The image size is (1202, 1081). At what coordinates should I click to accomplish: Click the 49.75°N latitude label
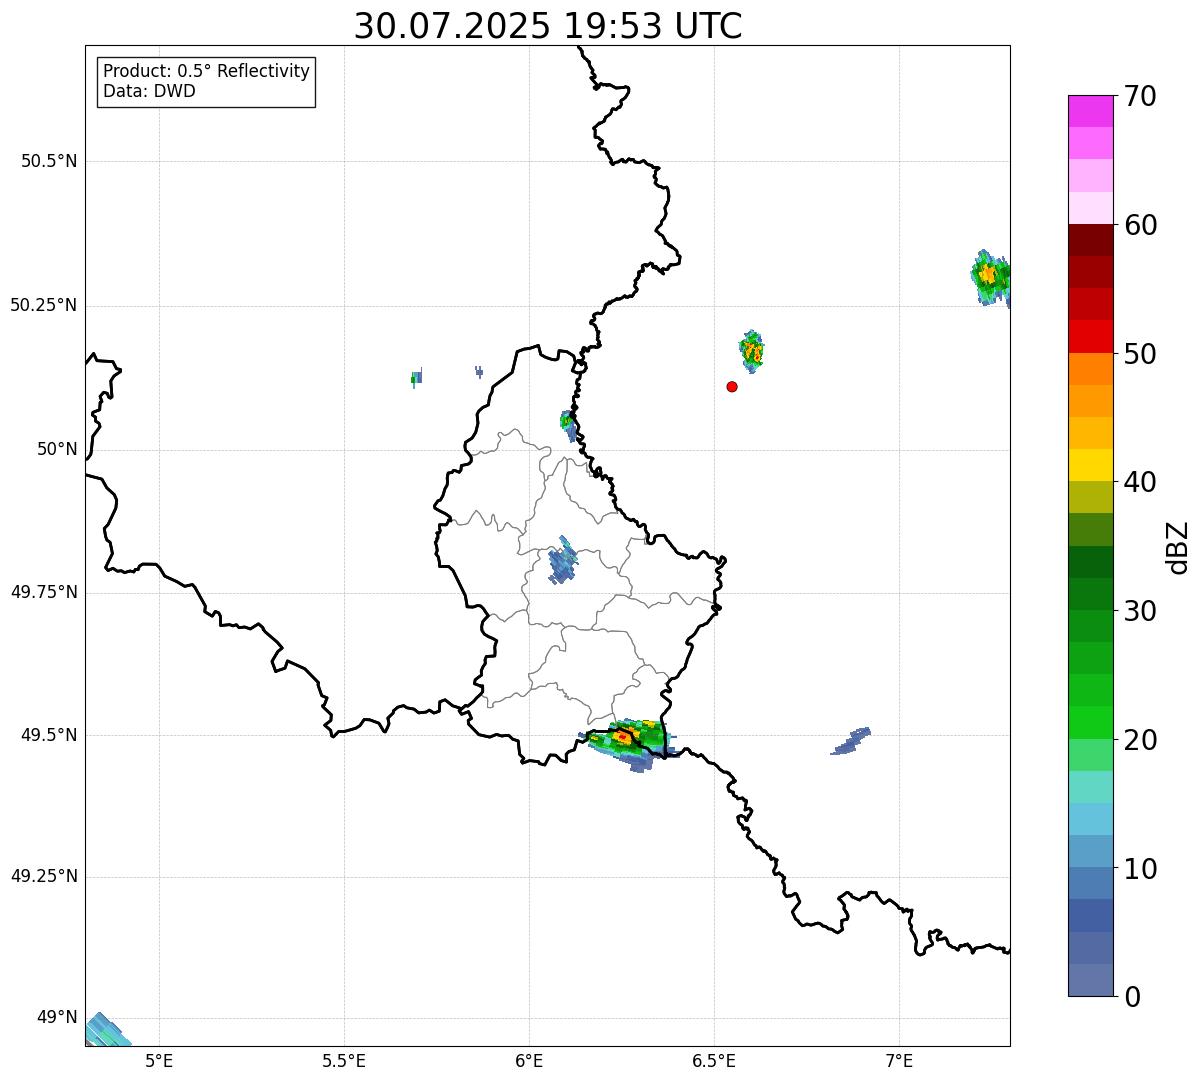(x=44, y=592)
